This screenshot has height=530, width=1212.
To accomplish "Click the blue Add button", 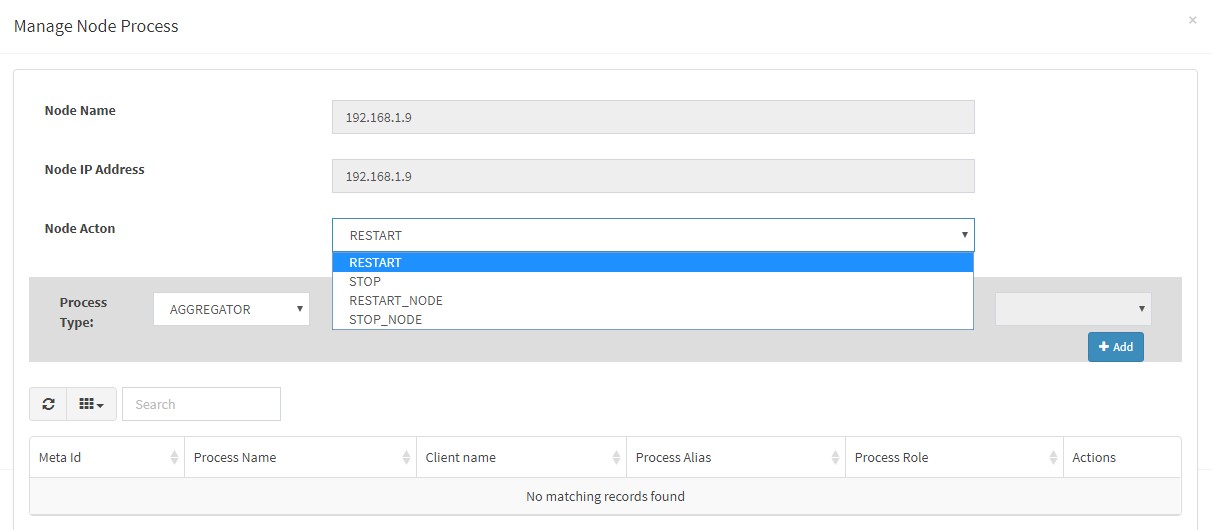I will [x=1116, y=346].
